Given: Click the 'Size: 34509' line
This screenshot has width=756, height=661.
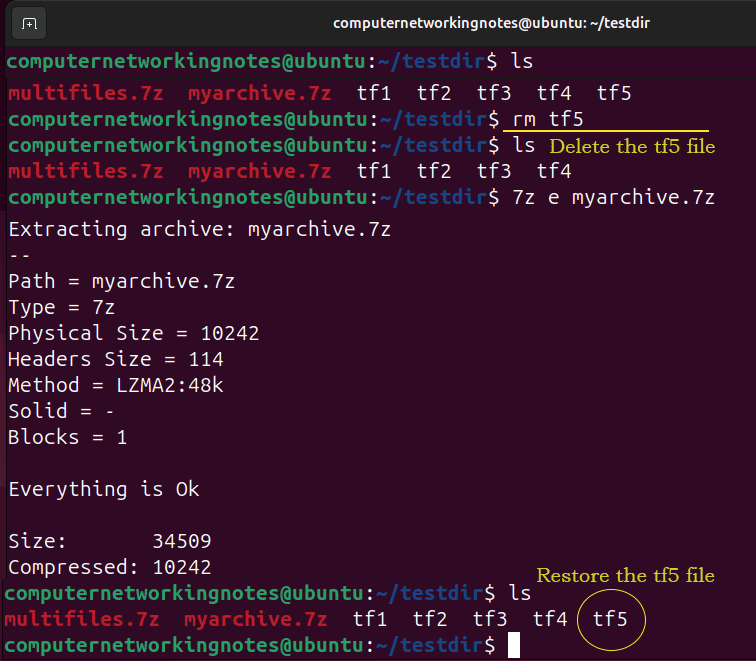Looking at the screenshot, I should click(x=110, y=541).
